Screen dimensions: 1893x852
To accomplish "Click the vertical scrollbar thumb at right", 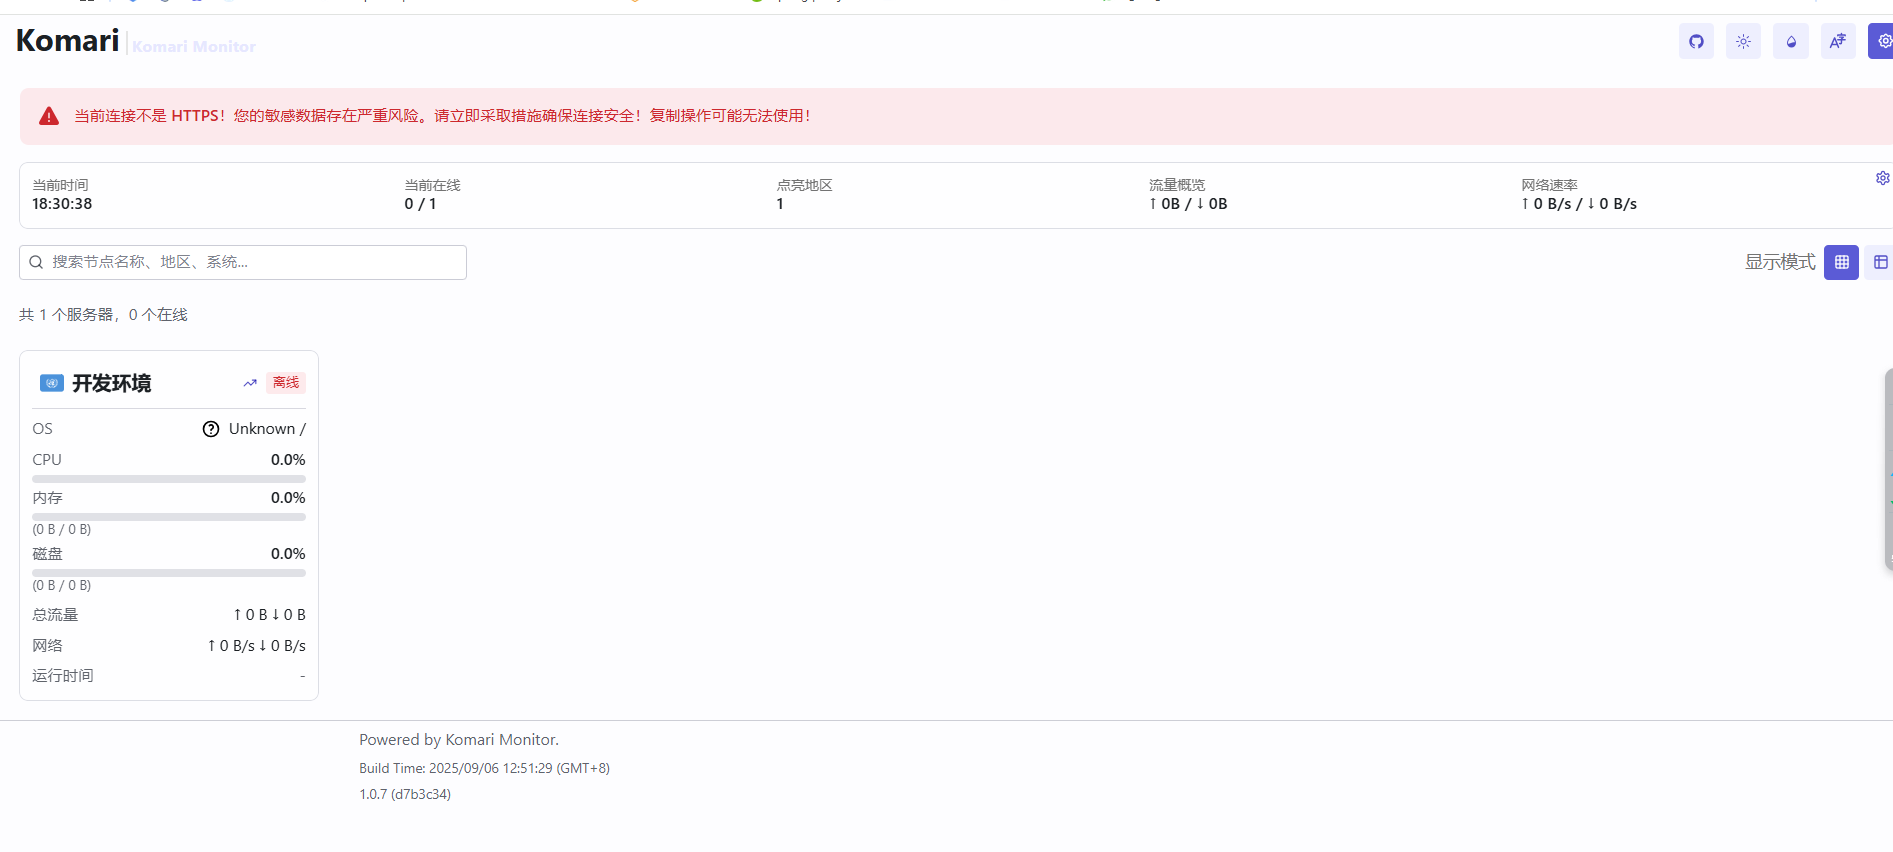I will [1889, 469].
